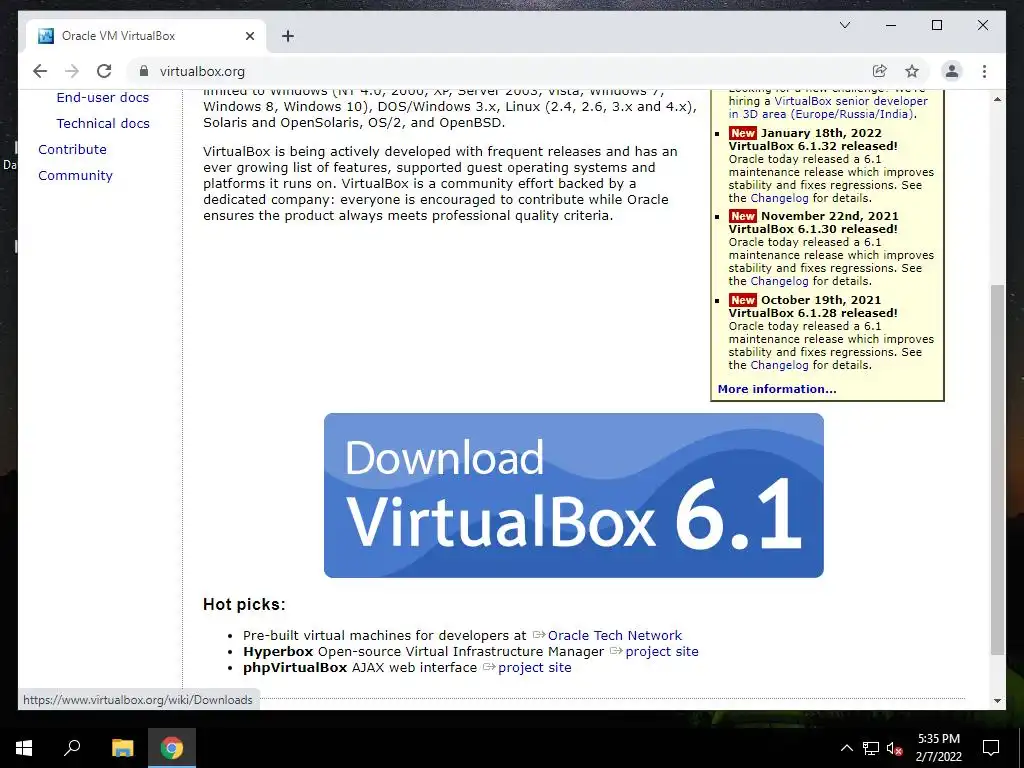Click the page scrollbar up arrow
Image resolution: width=1024 pixels, height=768 pixels.
[x=997, y=99]
